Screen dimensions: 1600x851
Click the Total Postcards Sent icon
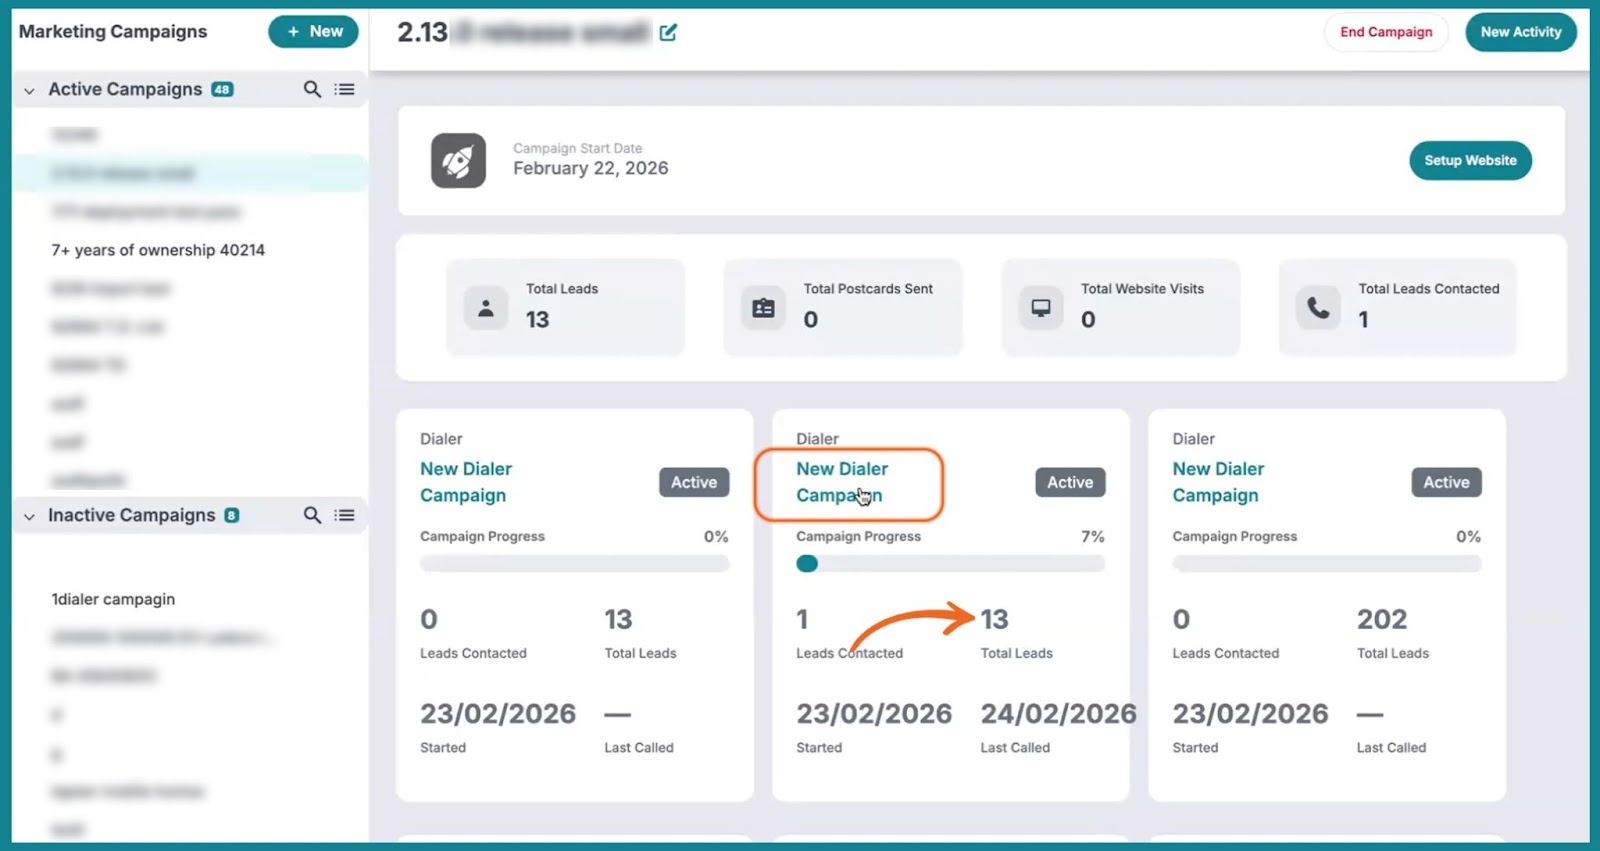coord(763,308)
